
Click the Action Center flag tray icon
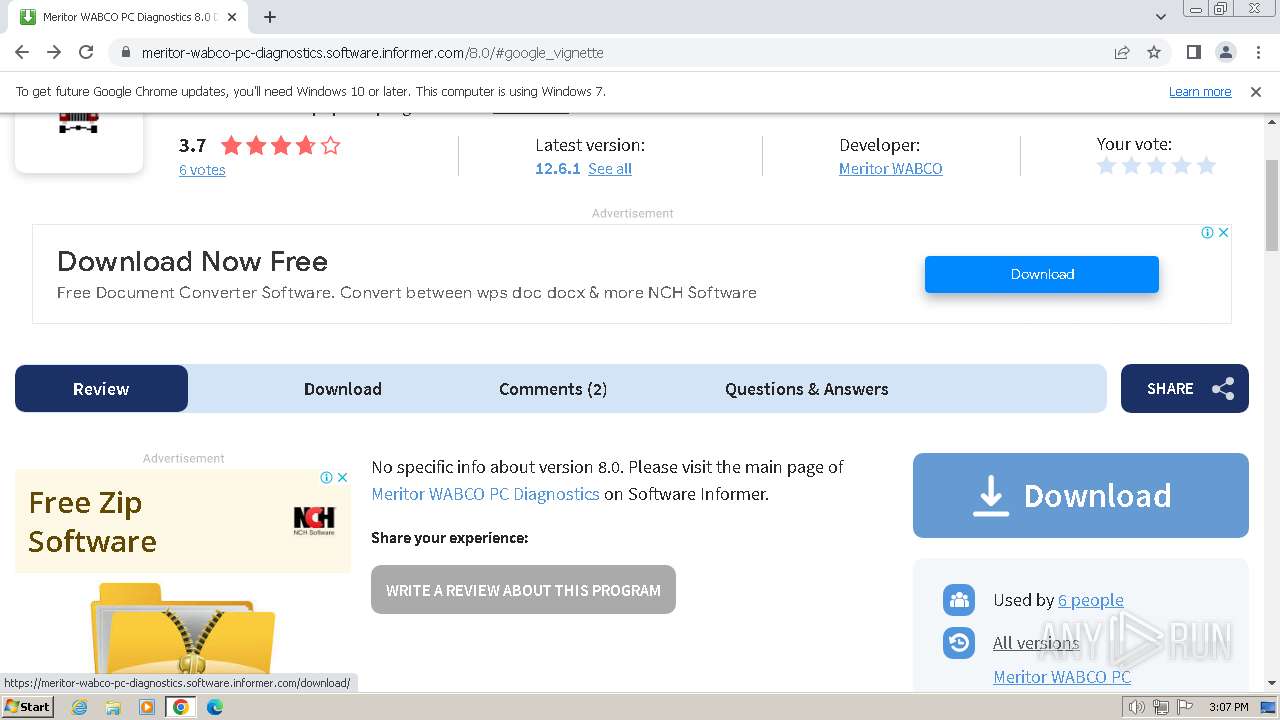pos(1185,707)
